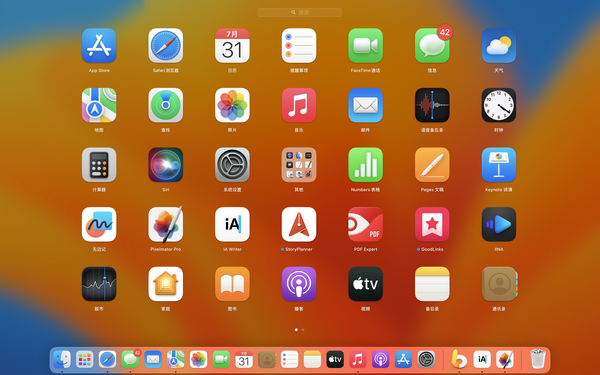This screenshot has width=600, height=375.
Task: Open the Books app
Action: click(232, 284)
